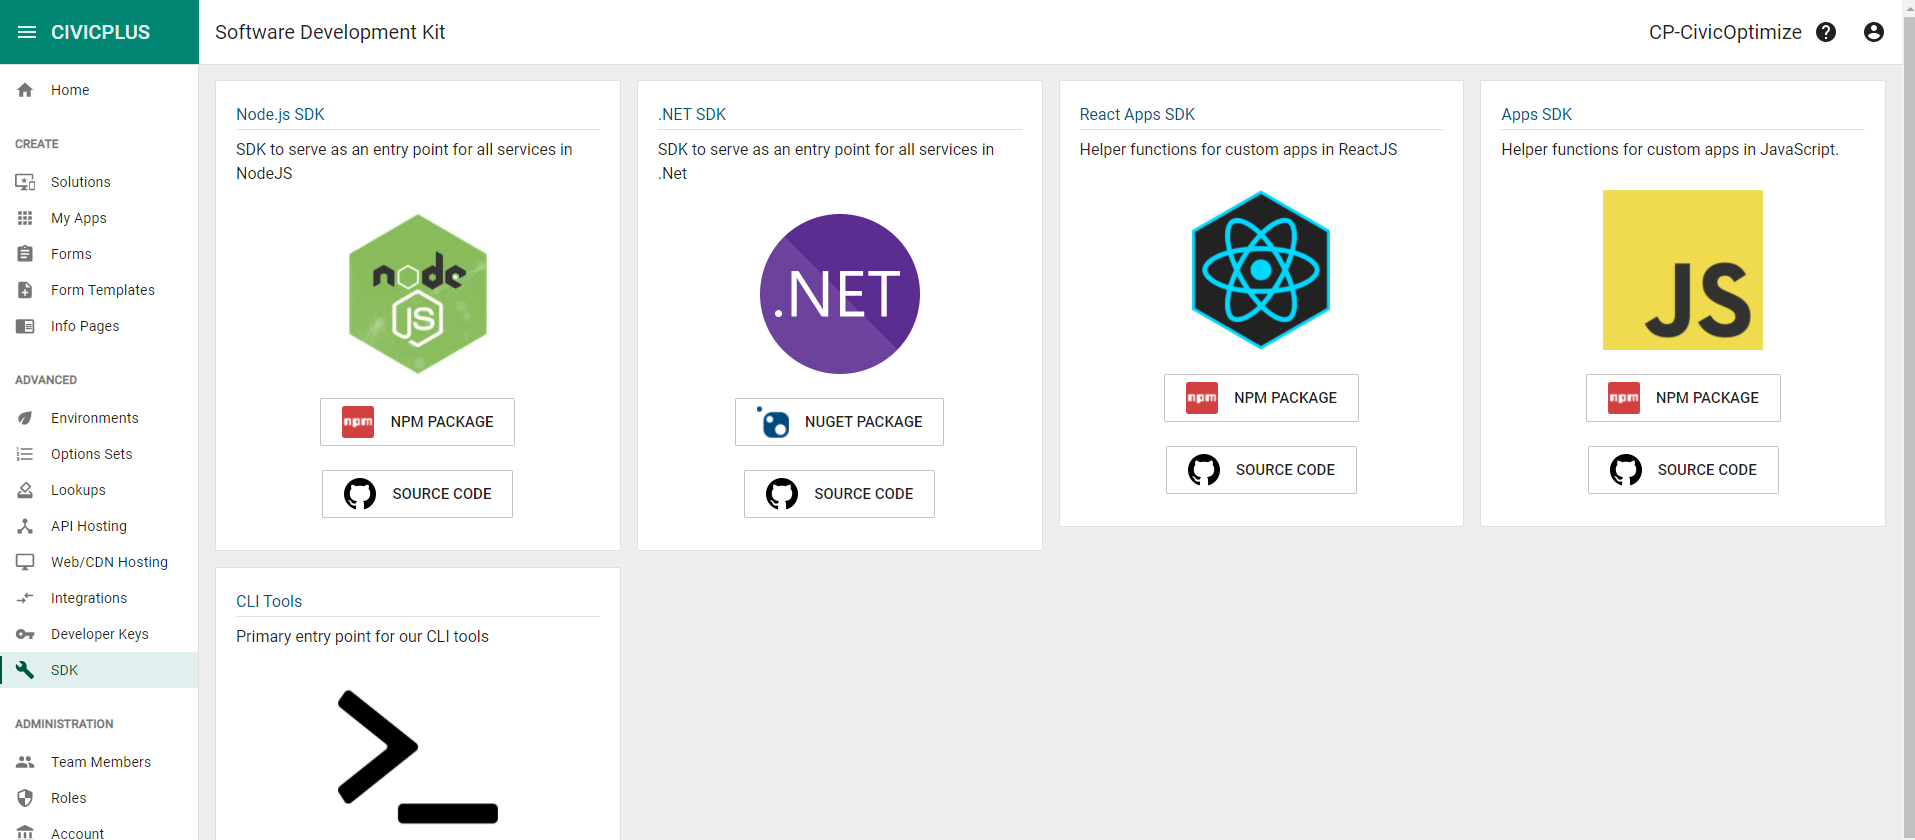Image resolution: width=1915 pixels, height=840 pixels.
Task: Open NPM Package for Apps SDK
Action: pyautogui.click(x=1683, y=398)
